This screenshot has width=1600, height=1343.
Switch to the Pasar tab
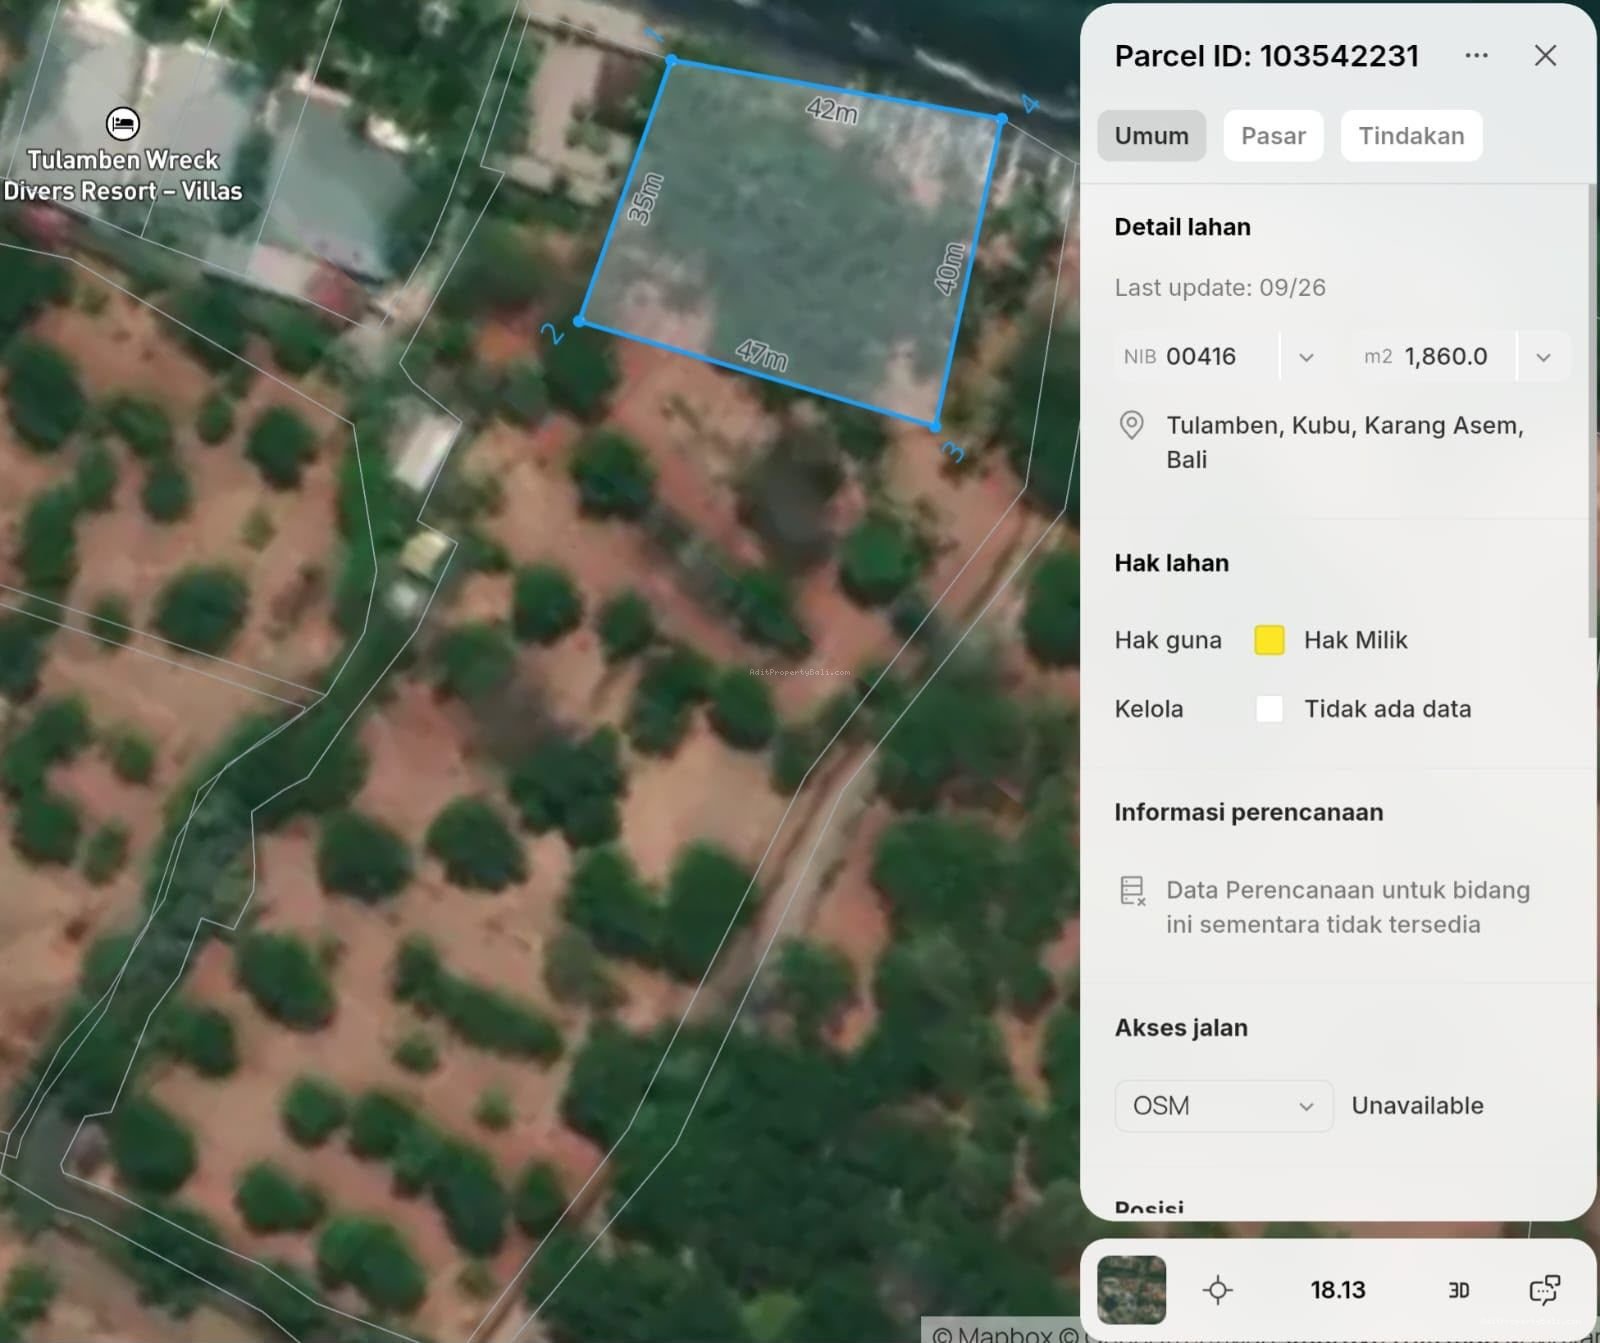[1273, 136]
